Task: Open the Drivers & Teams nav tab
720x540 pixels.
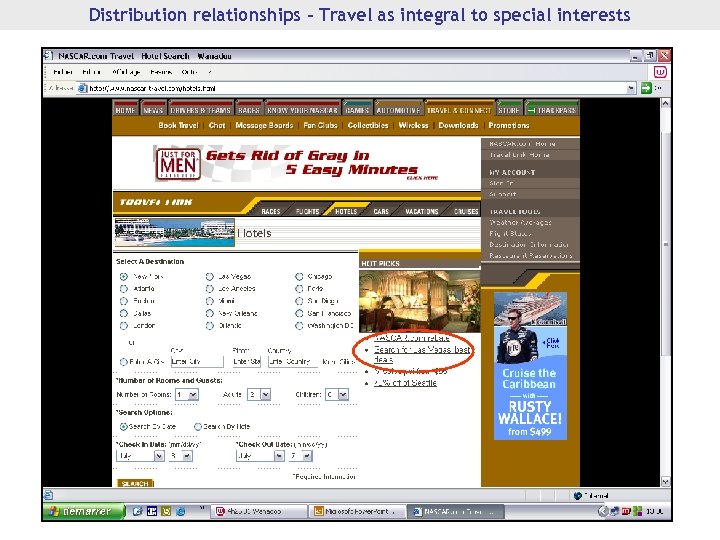Action: point(200,110)
